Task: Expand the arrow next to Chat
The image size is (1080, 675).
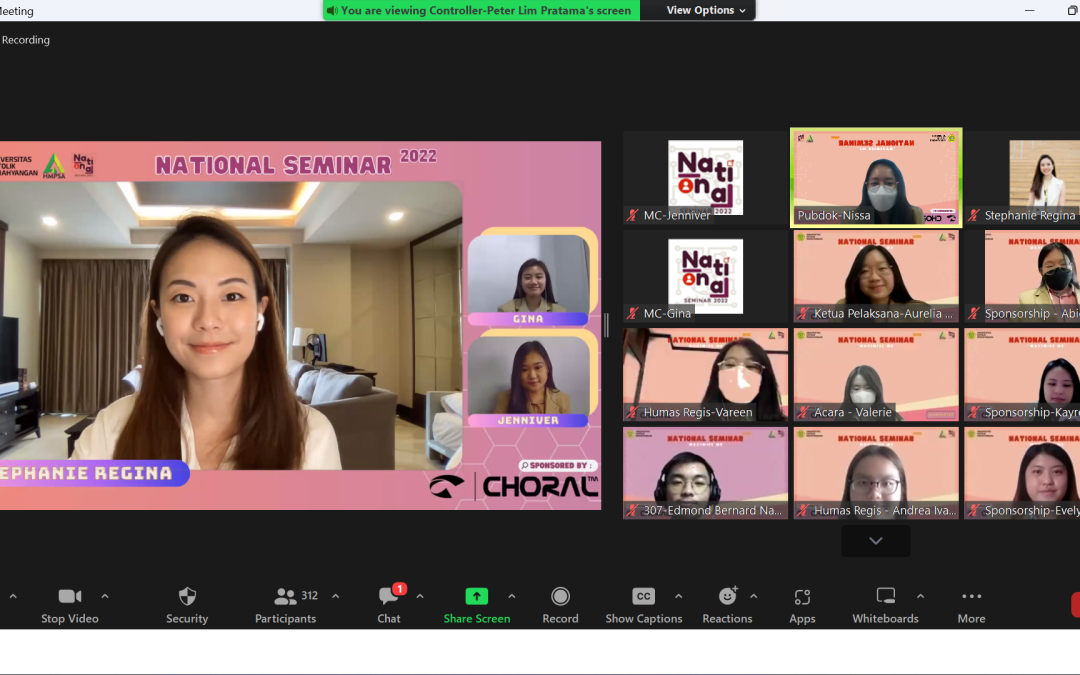Action: pyautogui.click(x=420, y=596)
